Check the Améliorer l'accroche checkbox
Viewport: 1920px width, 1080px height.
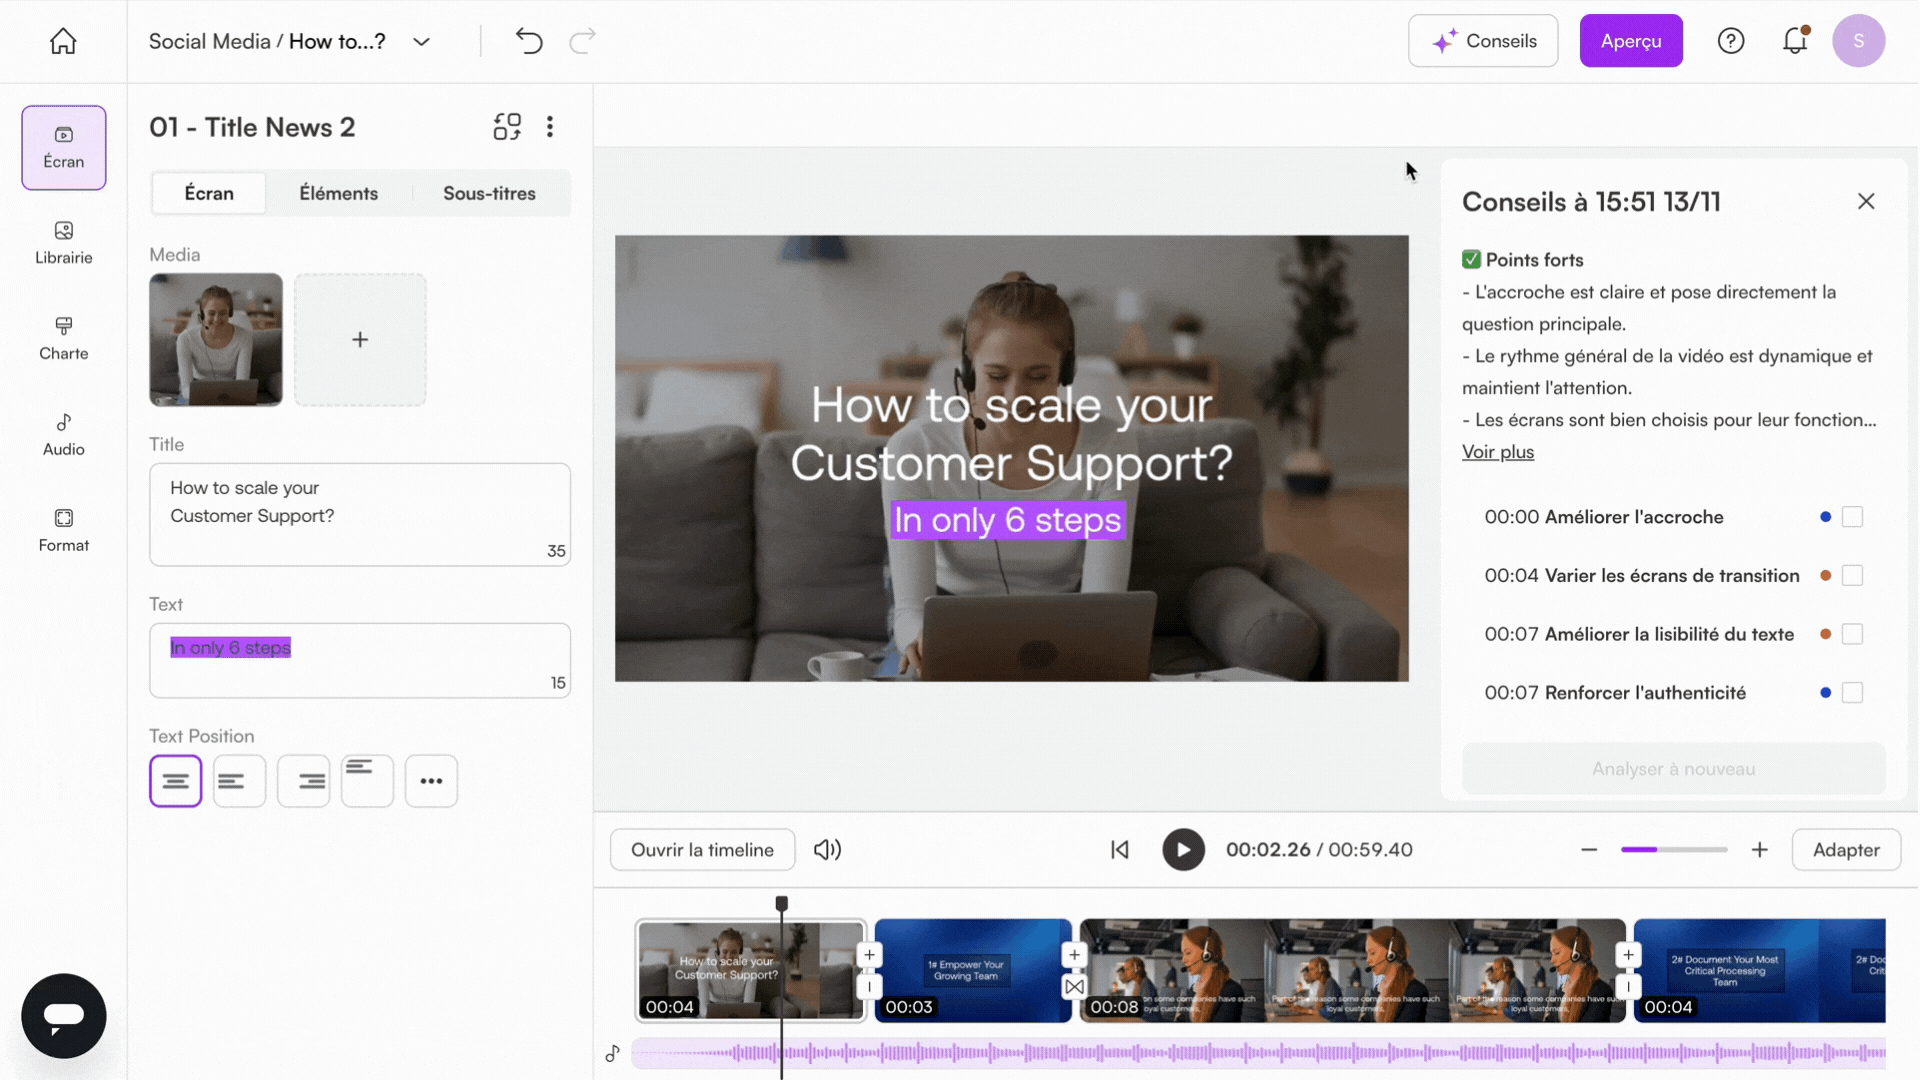coord(1852,517)
